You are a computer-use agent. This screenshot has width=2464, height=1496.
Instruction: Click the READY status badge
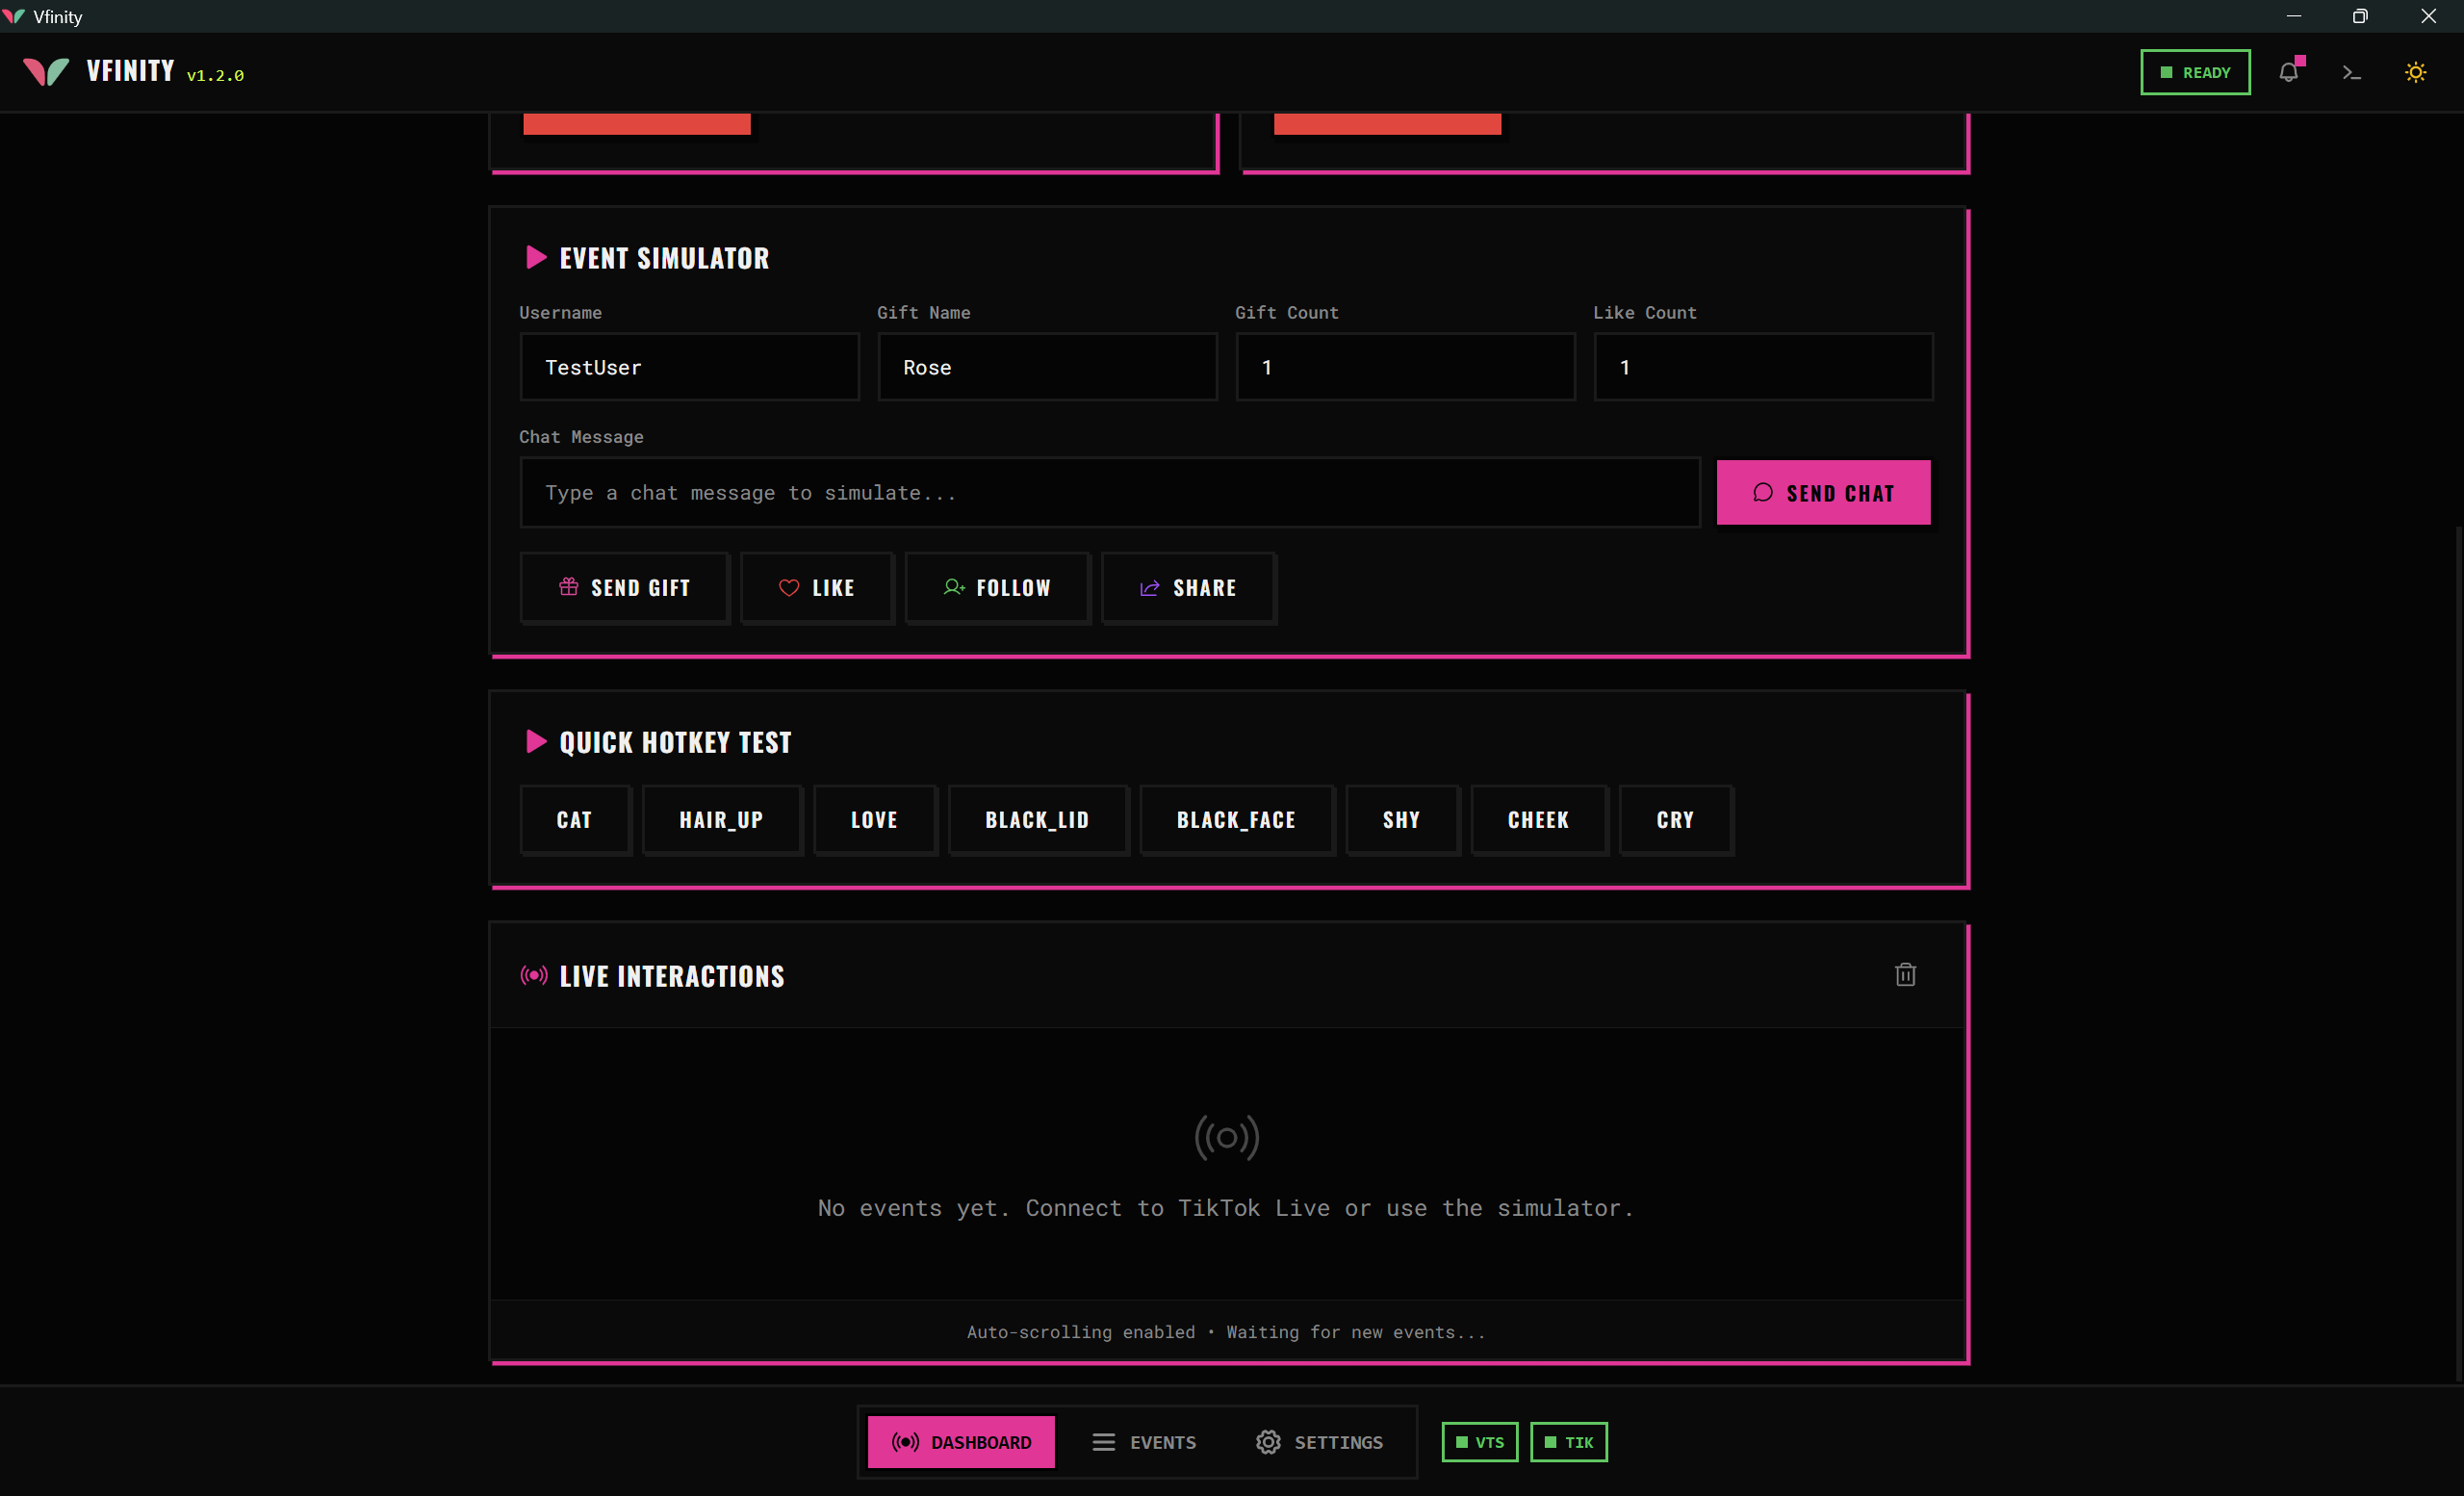(x=2195, y=72)
